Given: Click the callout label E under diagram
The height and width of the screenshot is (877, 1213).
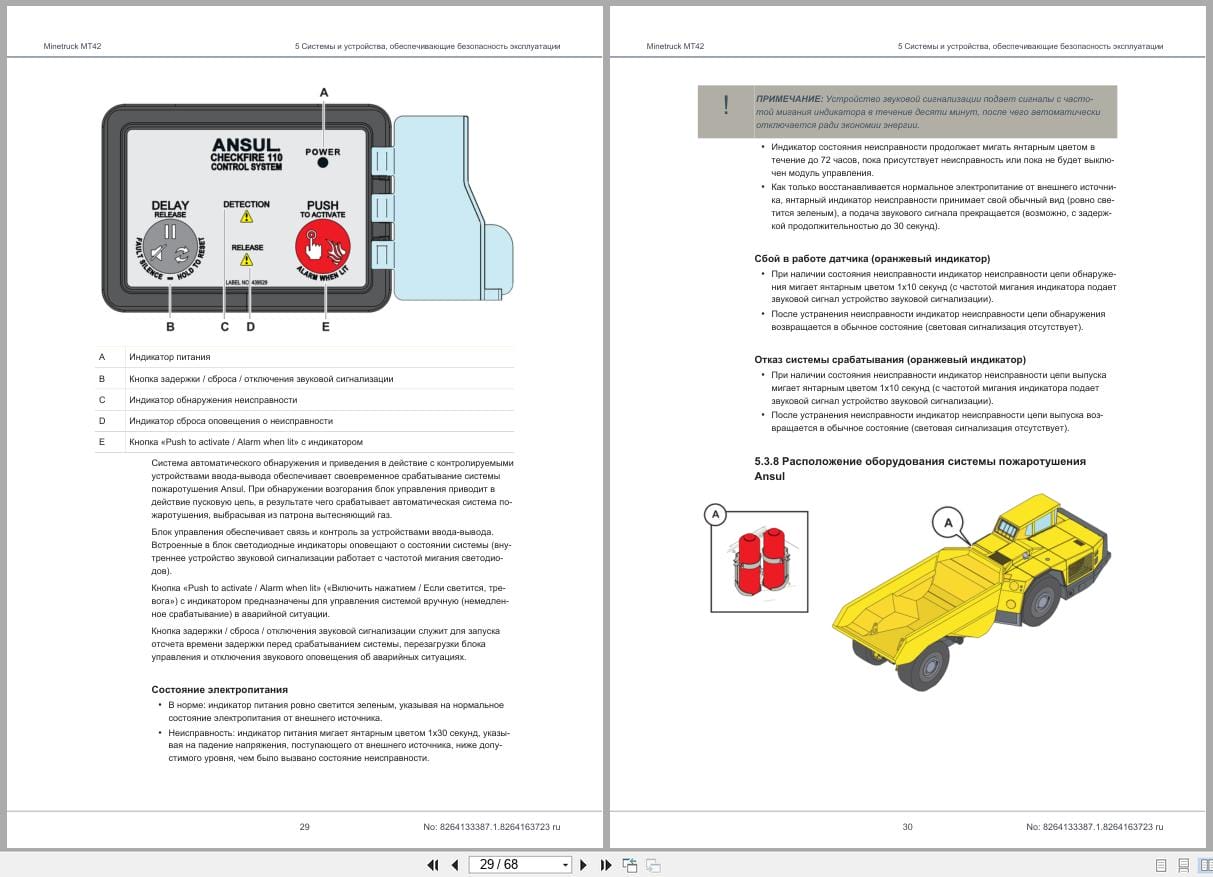Looking at the screenshot, I should (325, 326).
